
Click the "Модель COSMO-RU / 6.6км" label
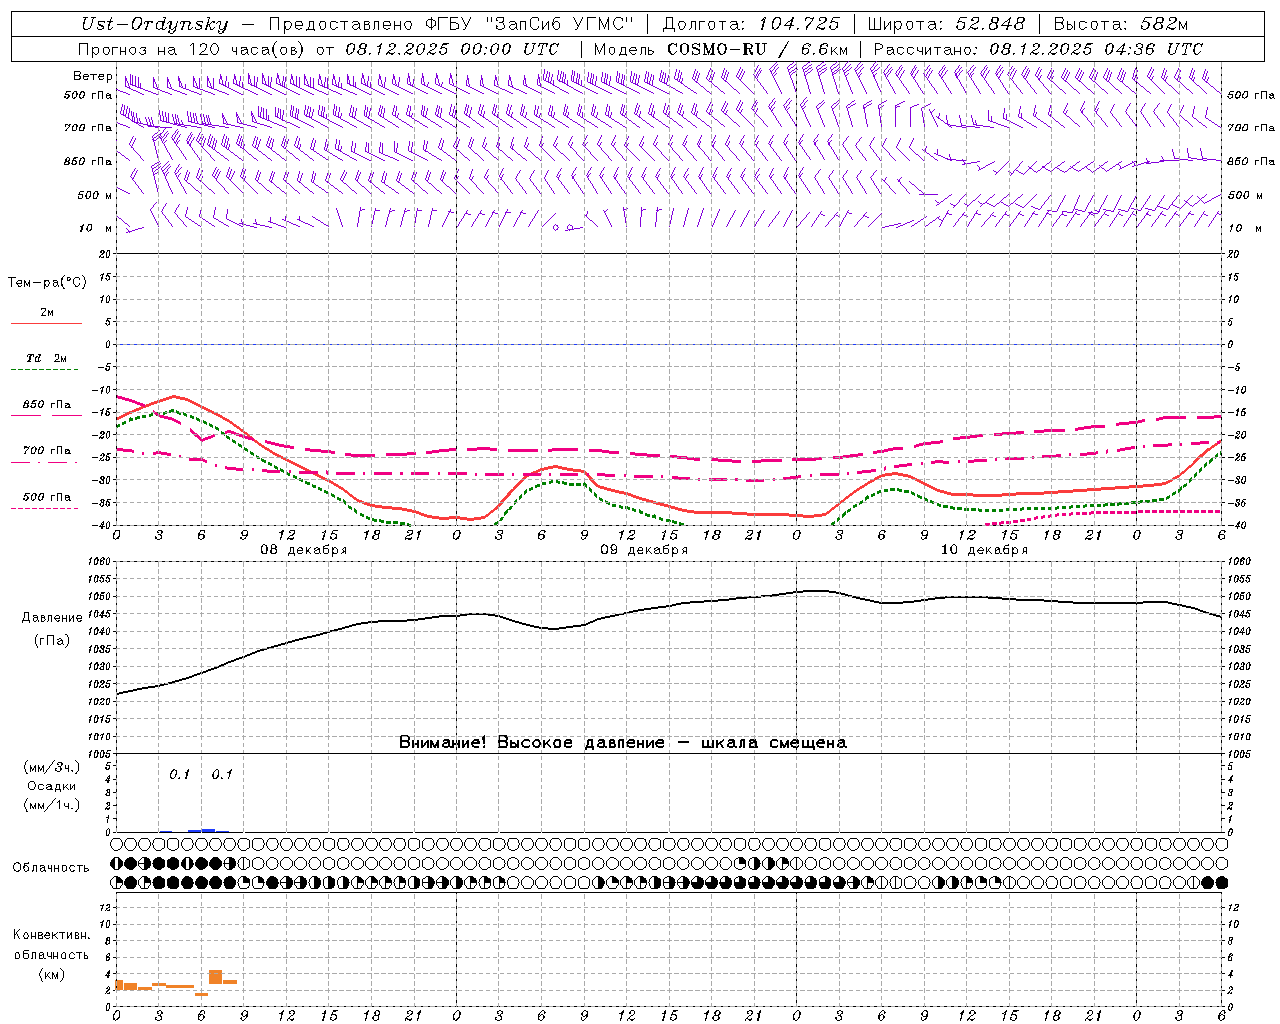[721, 49]
